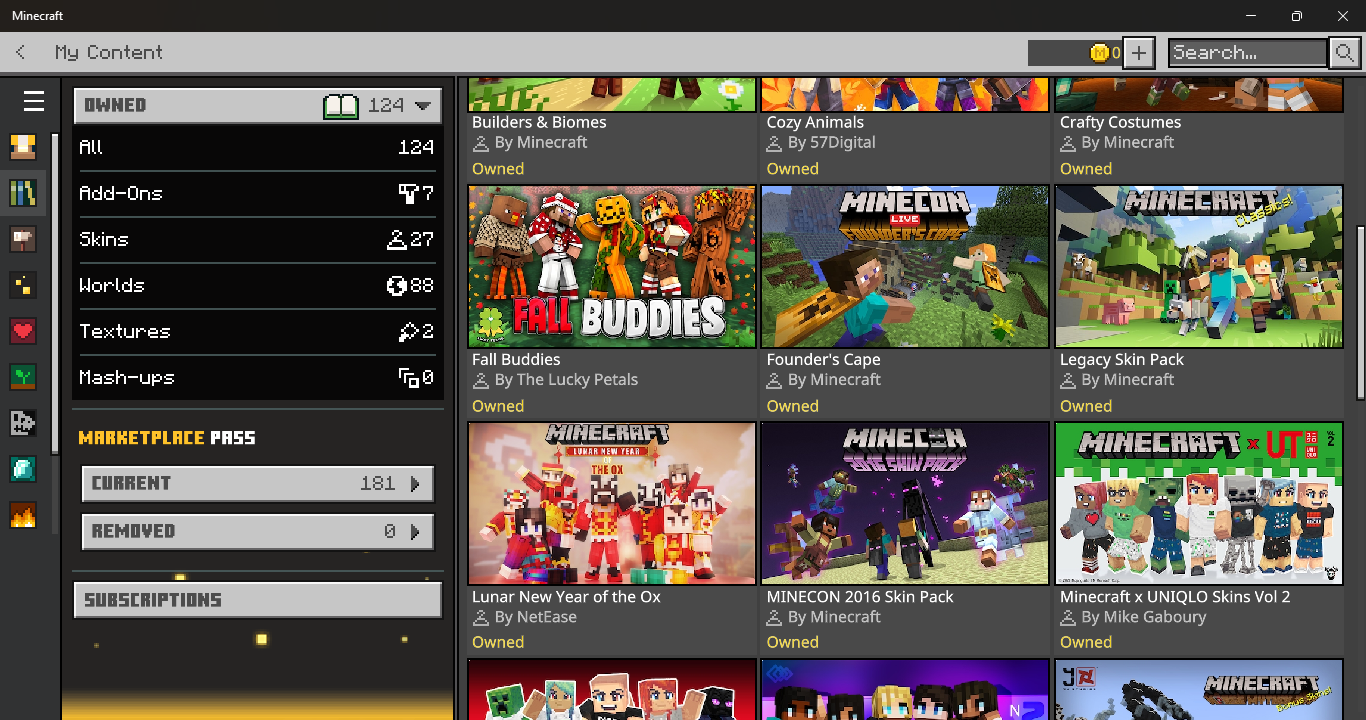The height and width of the screenshot is (720, 1366).
Task: Click the Owned label under Builders & Biomes
Action: 498,169
